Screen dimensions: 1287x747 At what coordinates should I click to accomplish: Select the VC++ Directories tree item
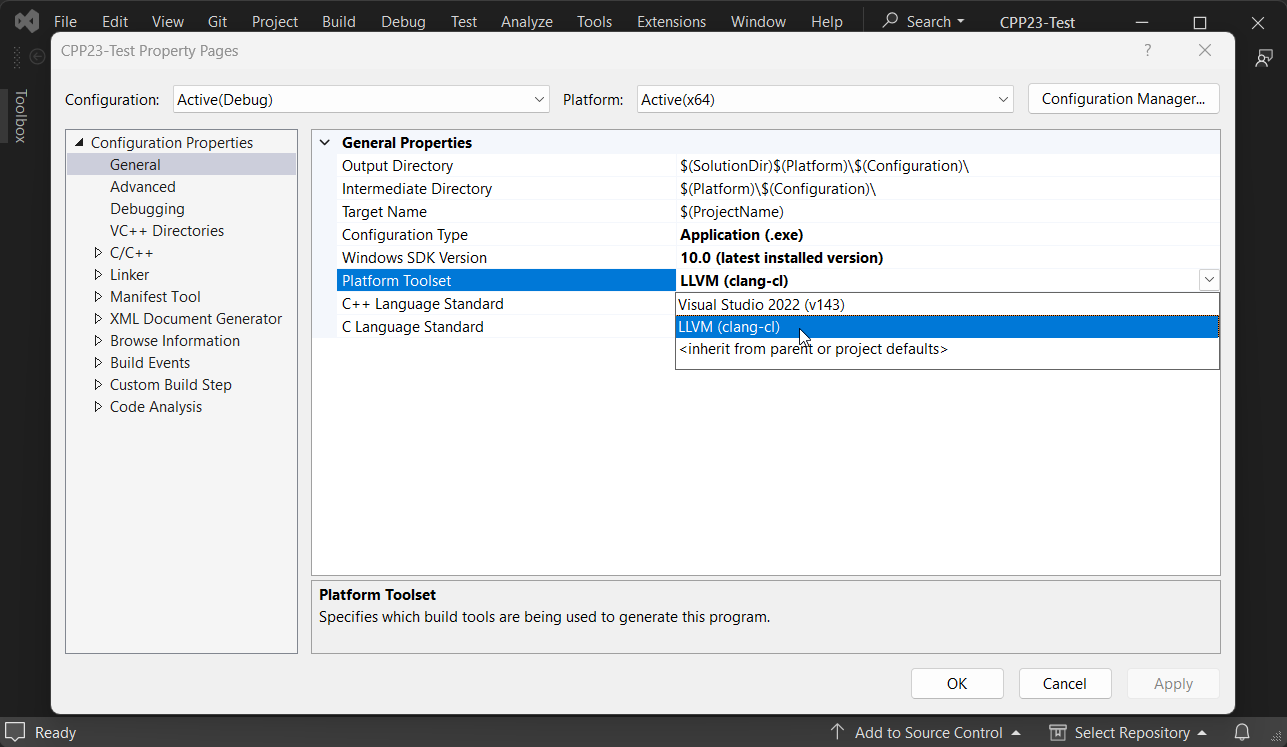[x=167, y=231]
